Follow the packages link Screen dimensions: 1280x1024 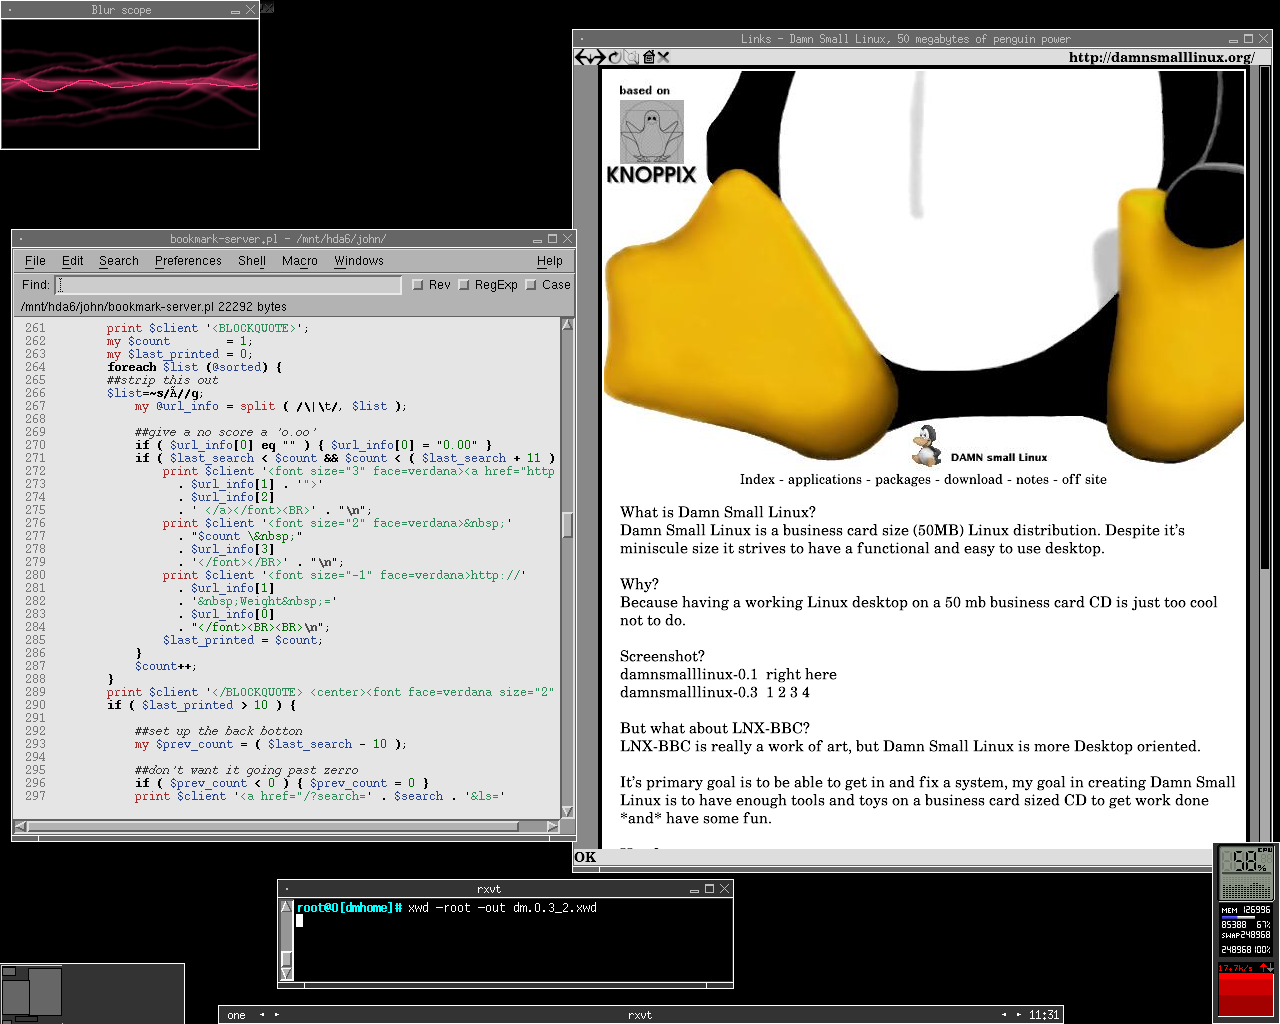pos(903,479)
